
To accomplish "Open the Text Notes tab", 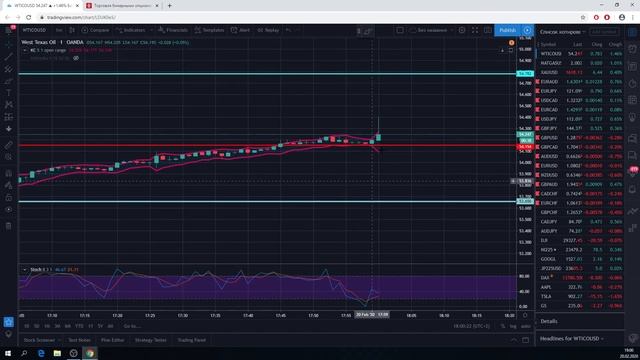I will click(79, 340).
